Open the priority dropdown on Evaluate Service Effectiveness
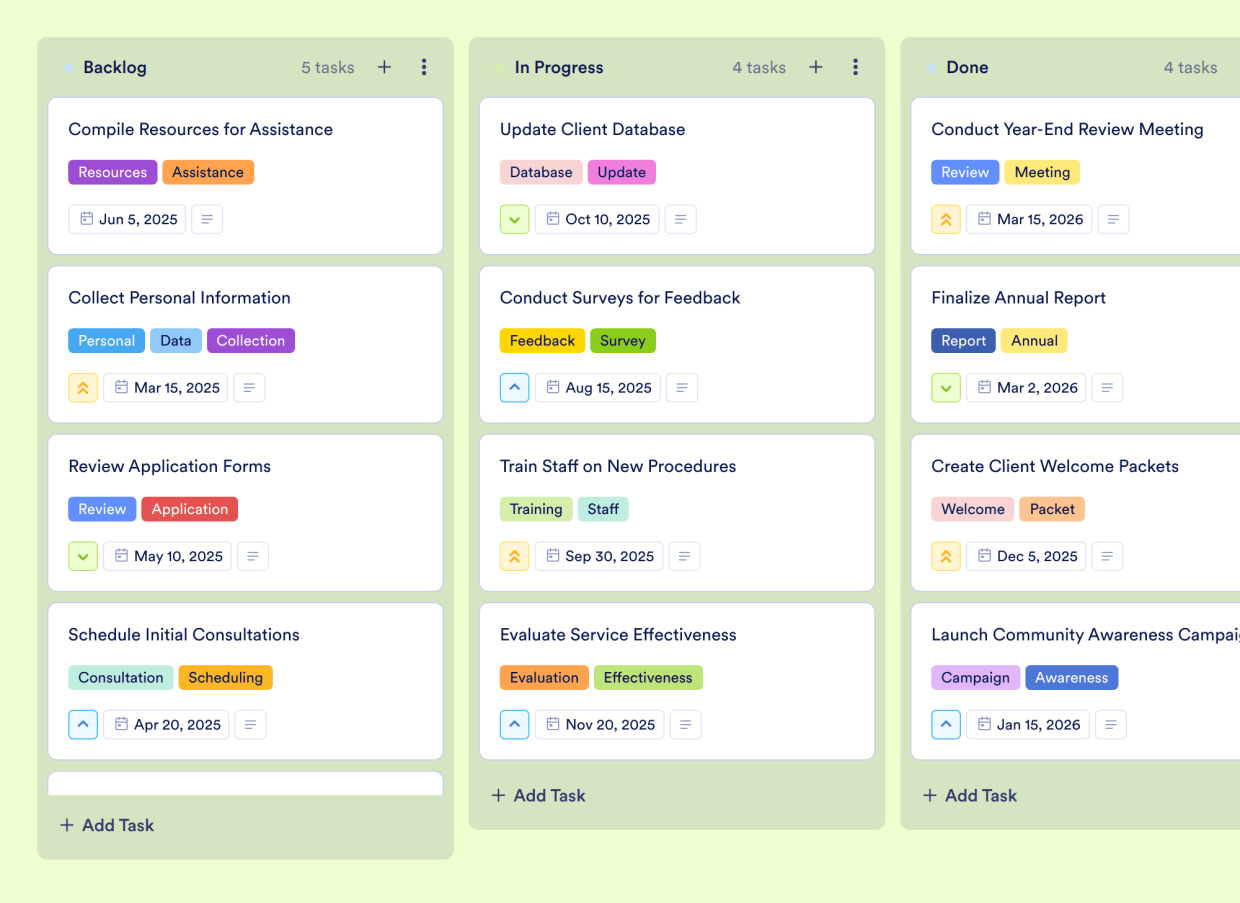 (514, 724)
